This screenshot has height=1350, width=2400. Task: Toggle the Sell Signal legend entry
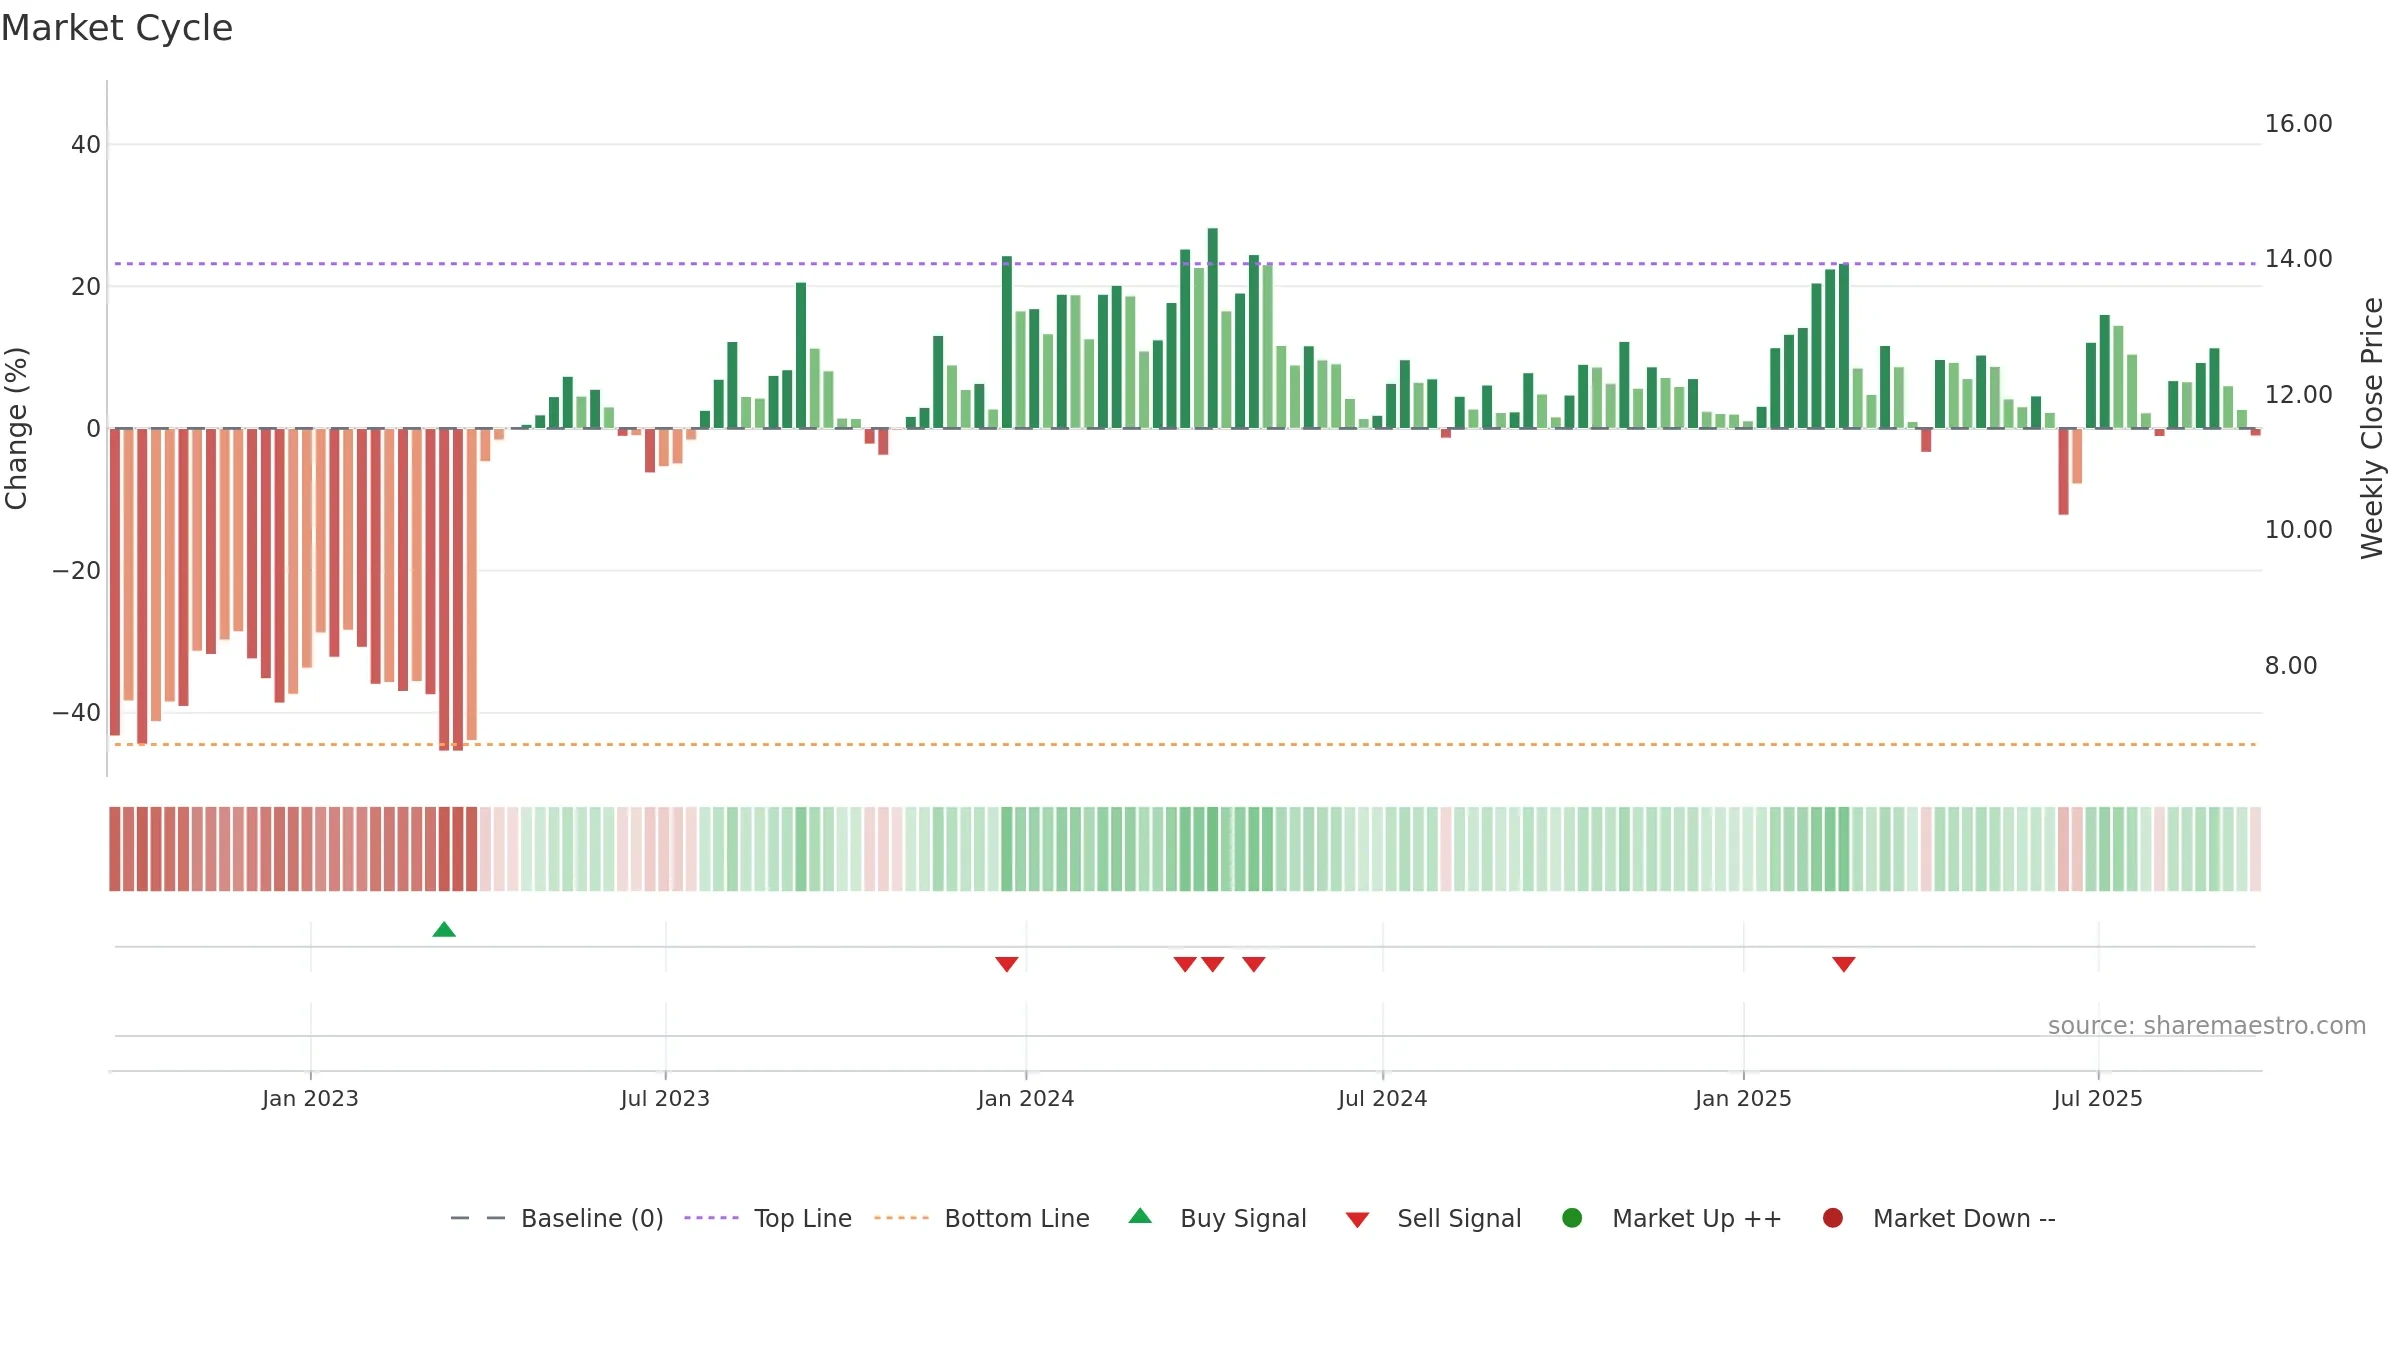coord(1433,1218)
